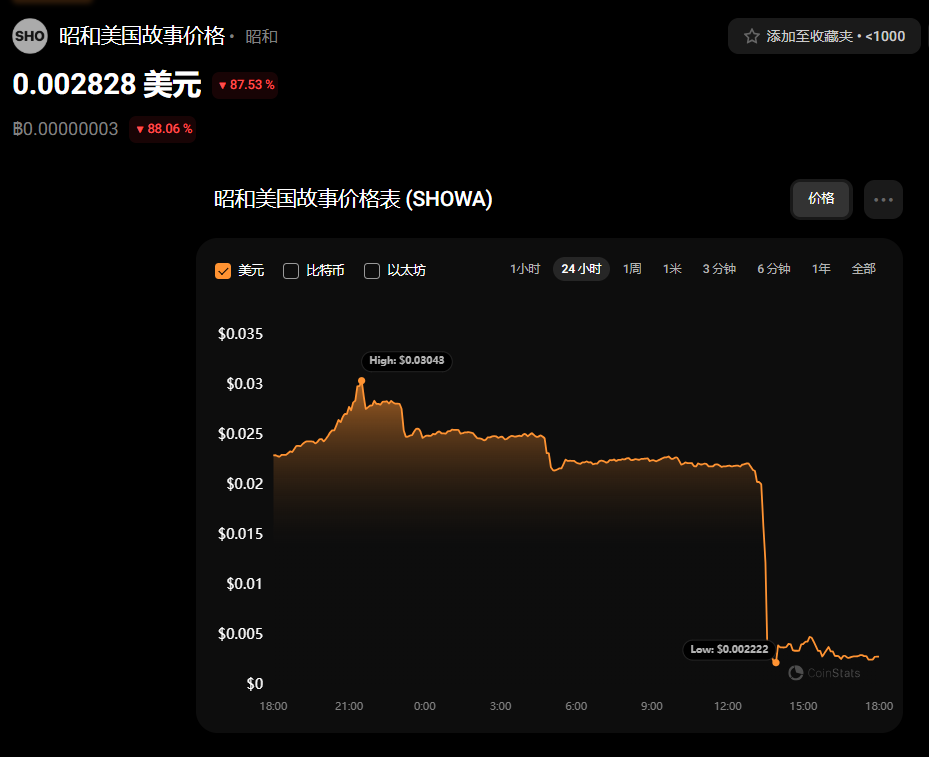
Task: Enable the 比特币 checkbox
Action: pyautogui.click(x=291, y=271)
